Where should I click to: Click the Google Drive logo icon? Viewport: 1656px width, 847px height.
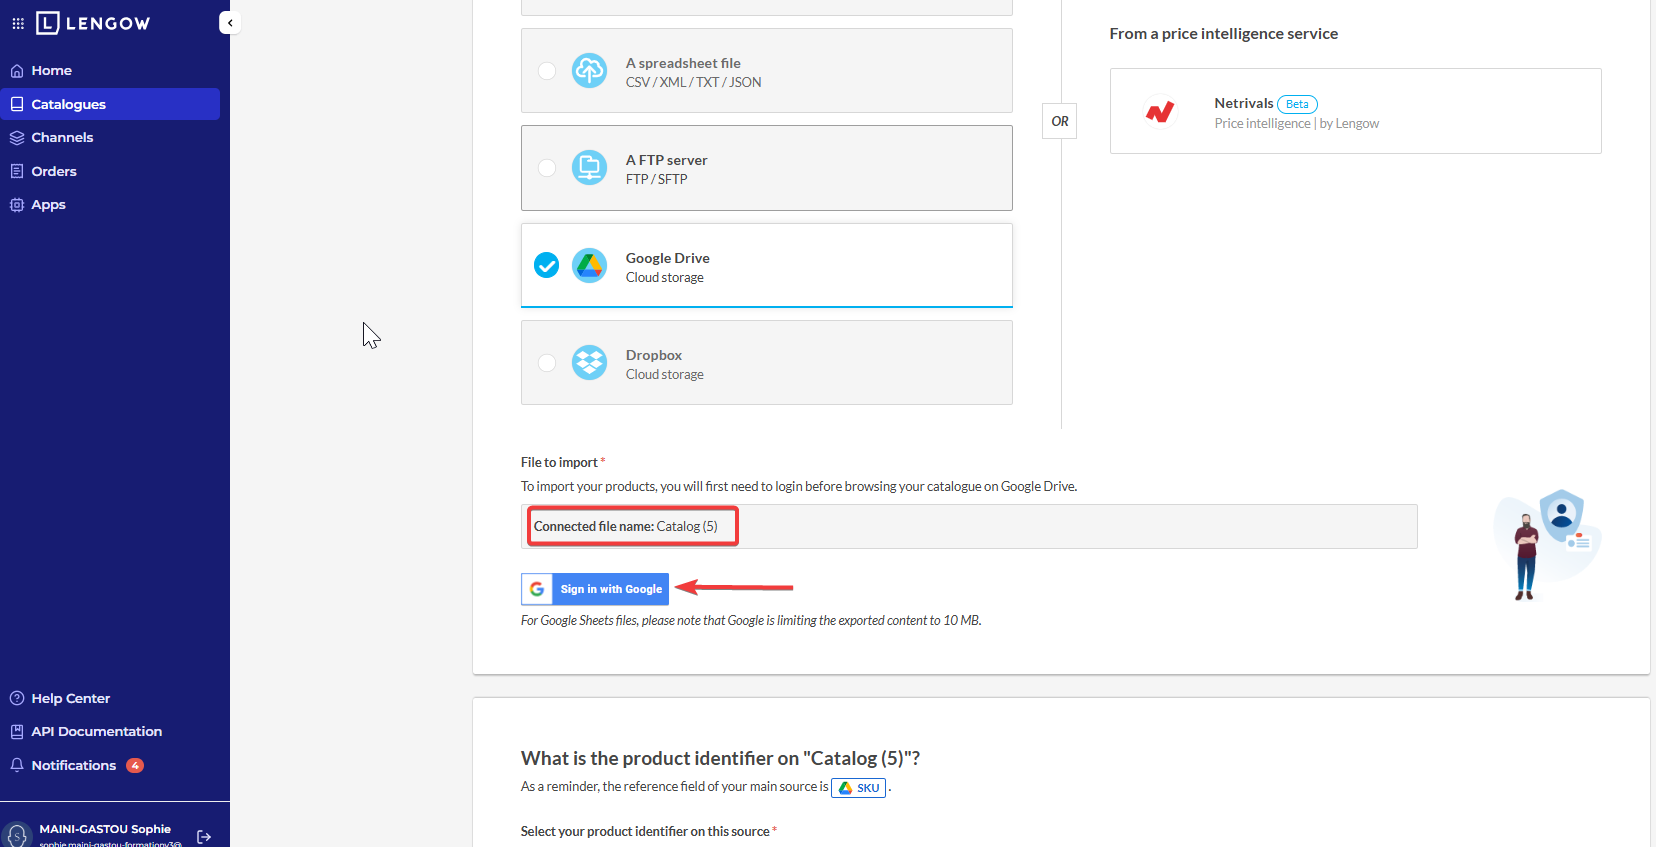tap(589, 265)
